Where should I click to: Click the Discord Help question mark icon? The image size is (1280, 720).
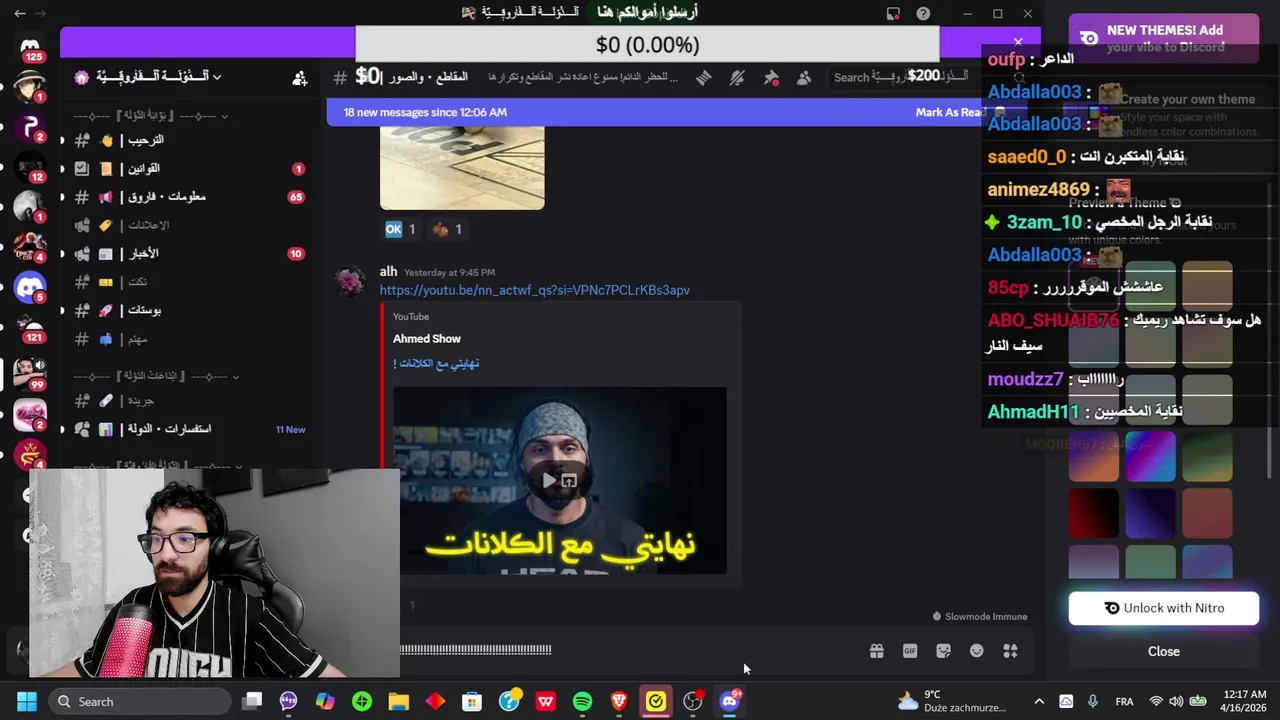coord(923,13)
